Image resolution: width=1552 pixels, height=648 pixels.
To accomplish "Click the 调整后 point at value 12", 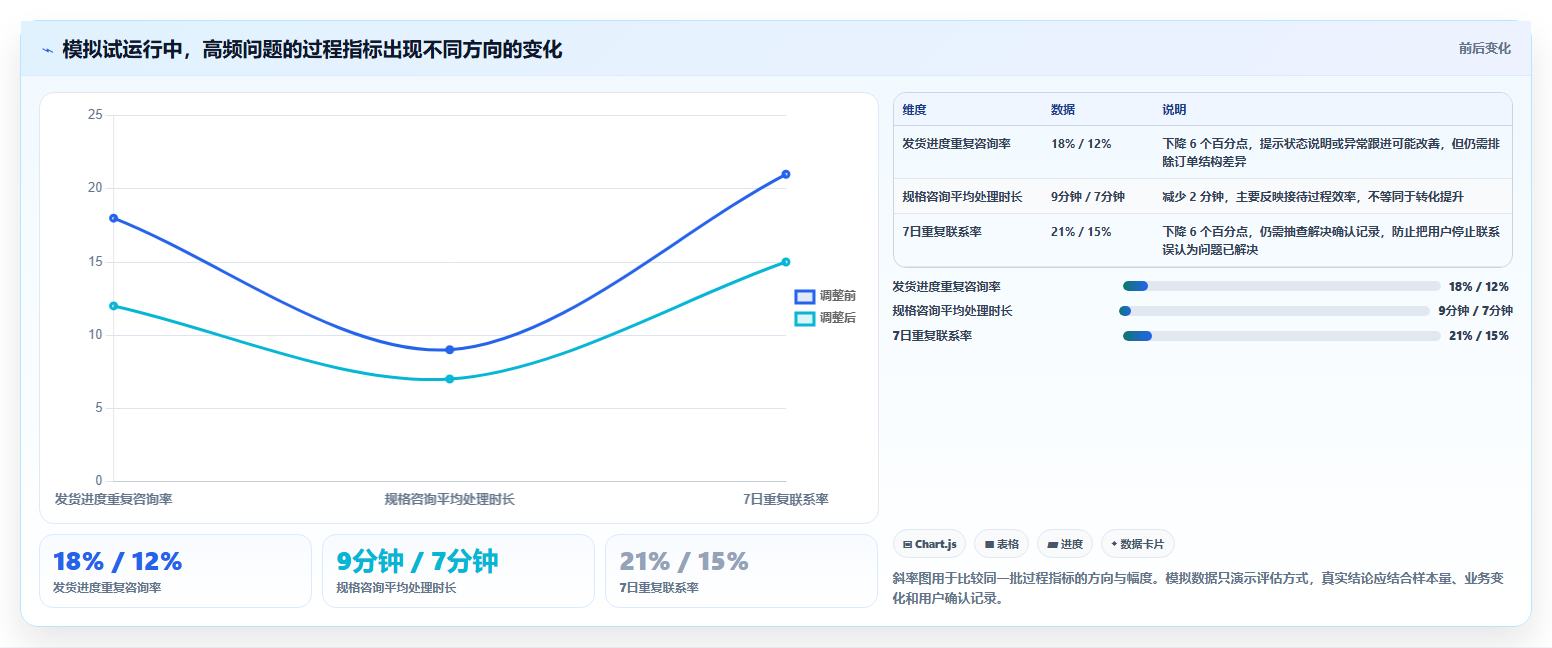I will pyautogui.click(x=113, y=306).
